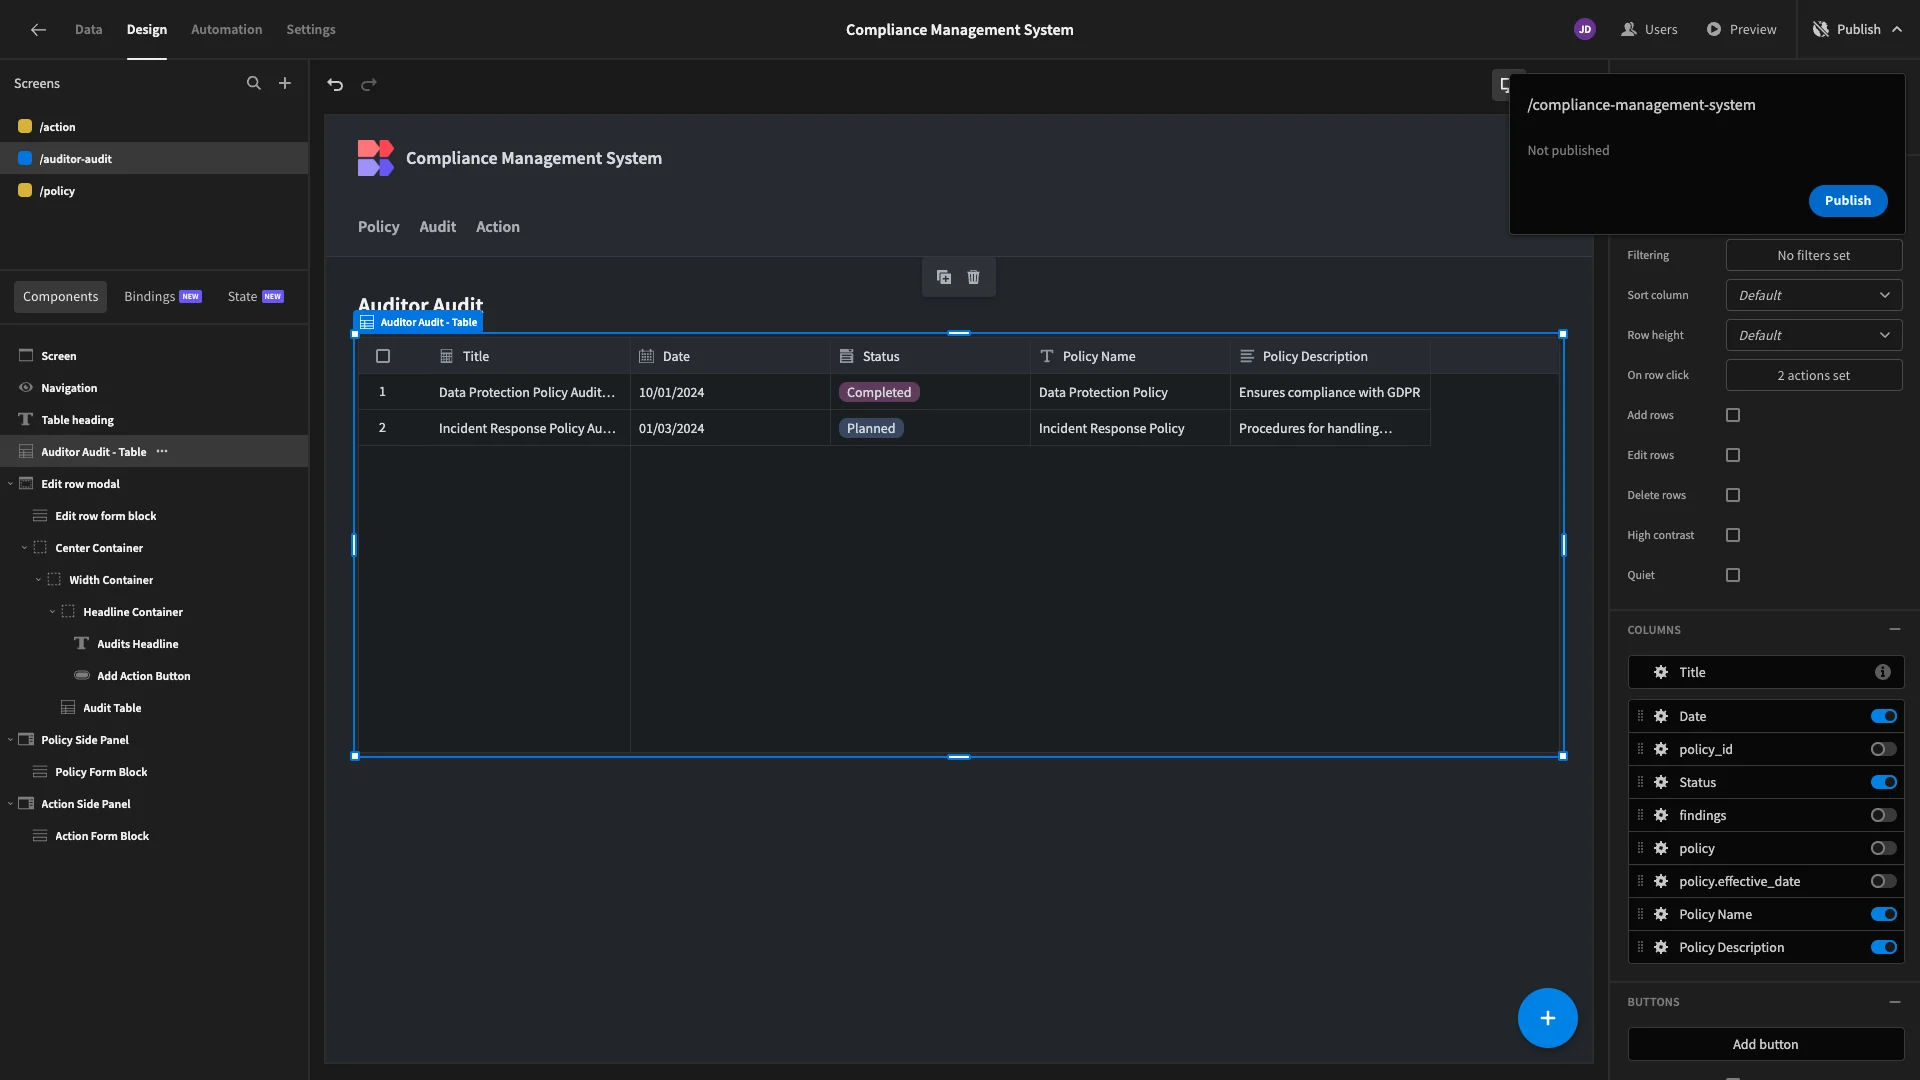Duplicate the selected table component
Screen dimensions: 1920x1080
click(944, 277)
